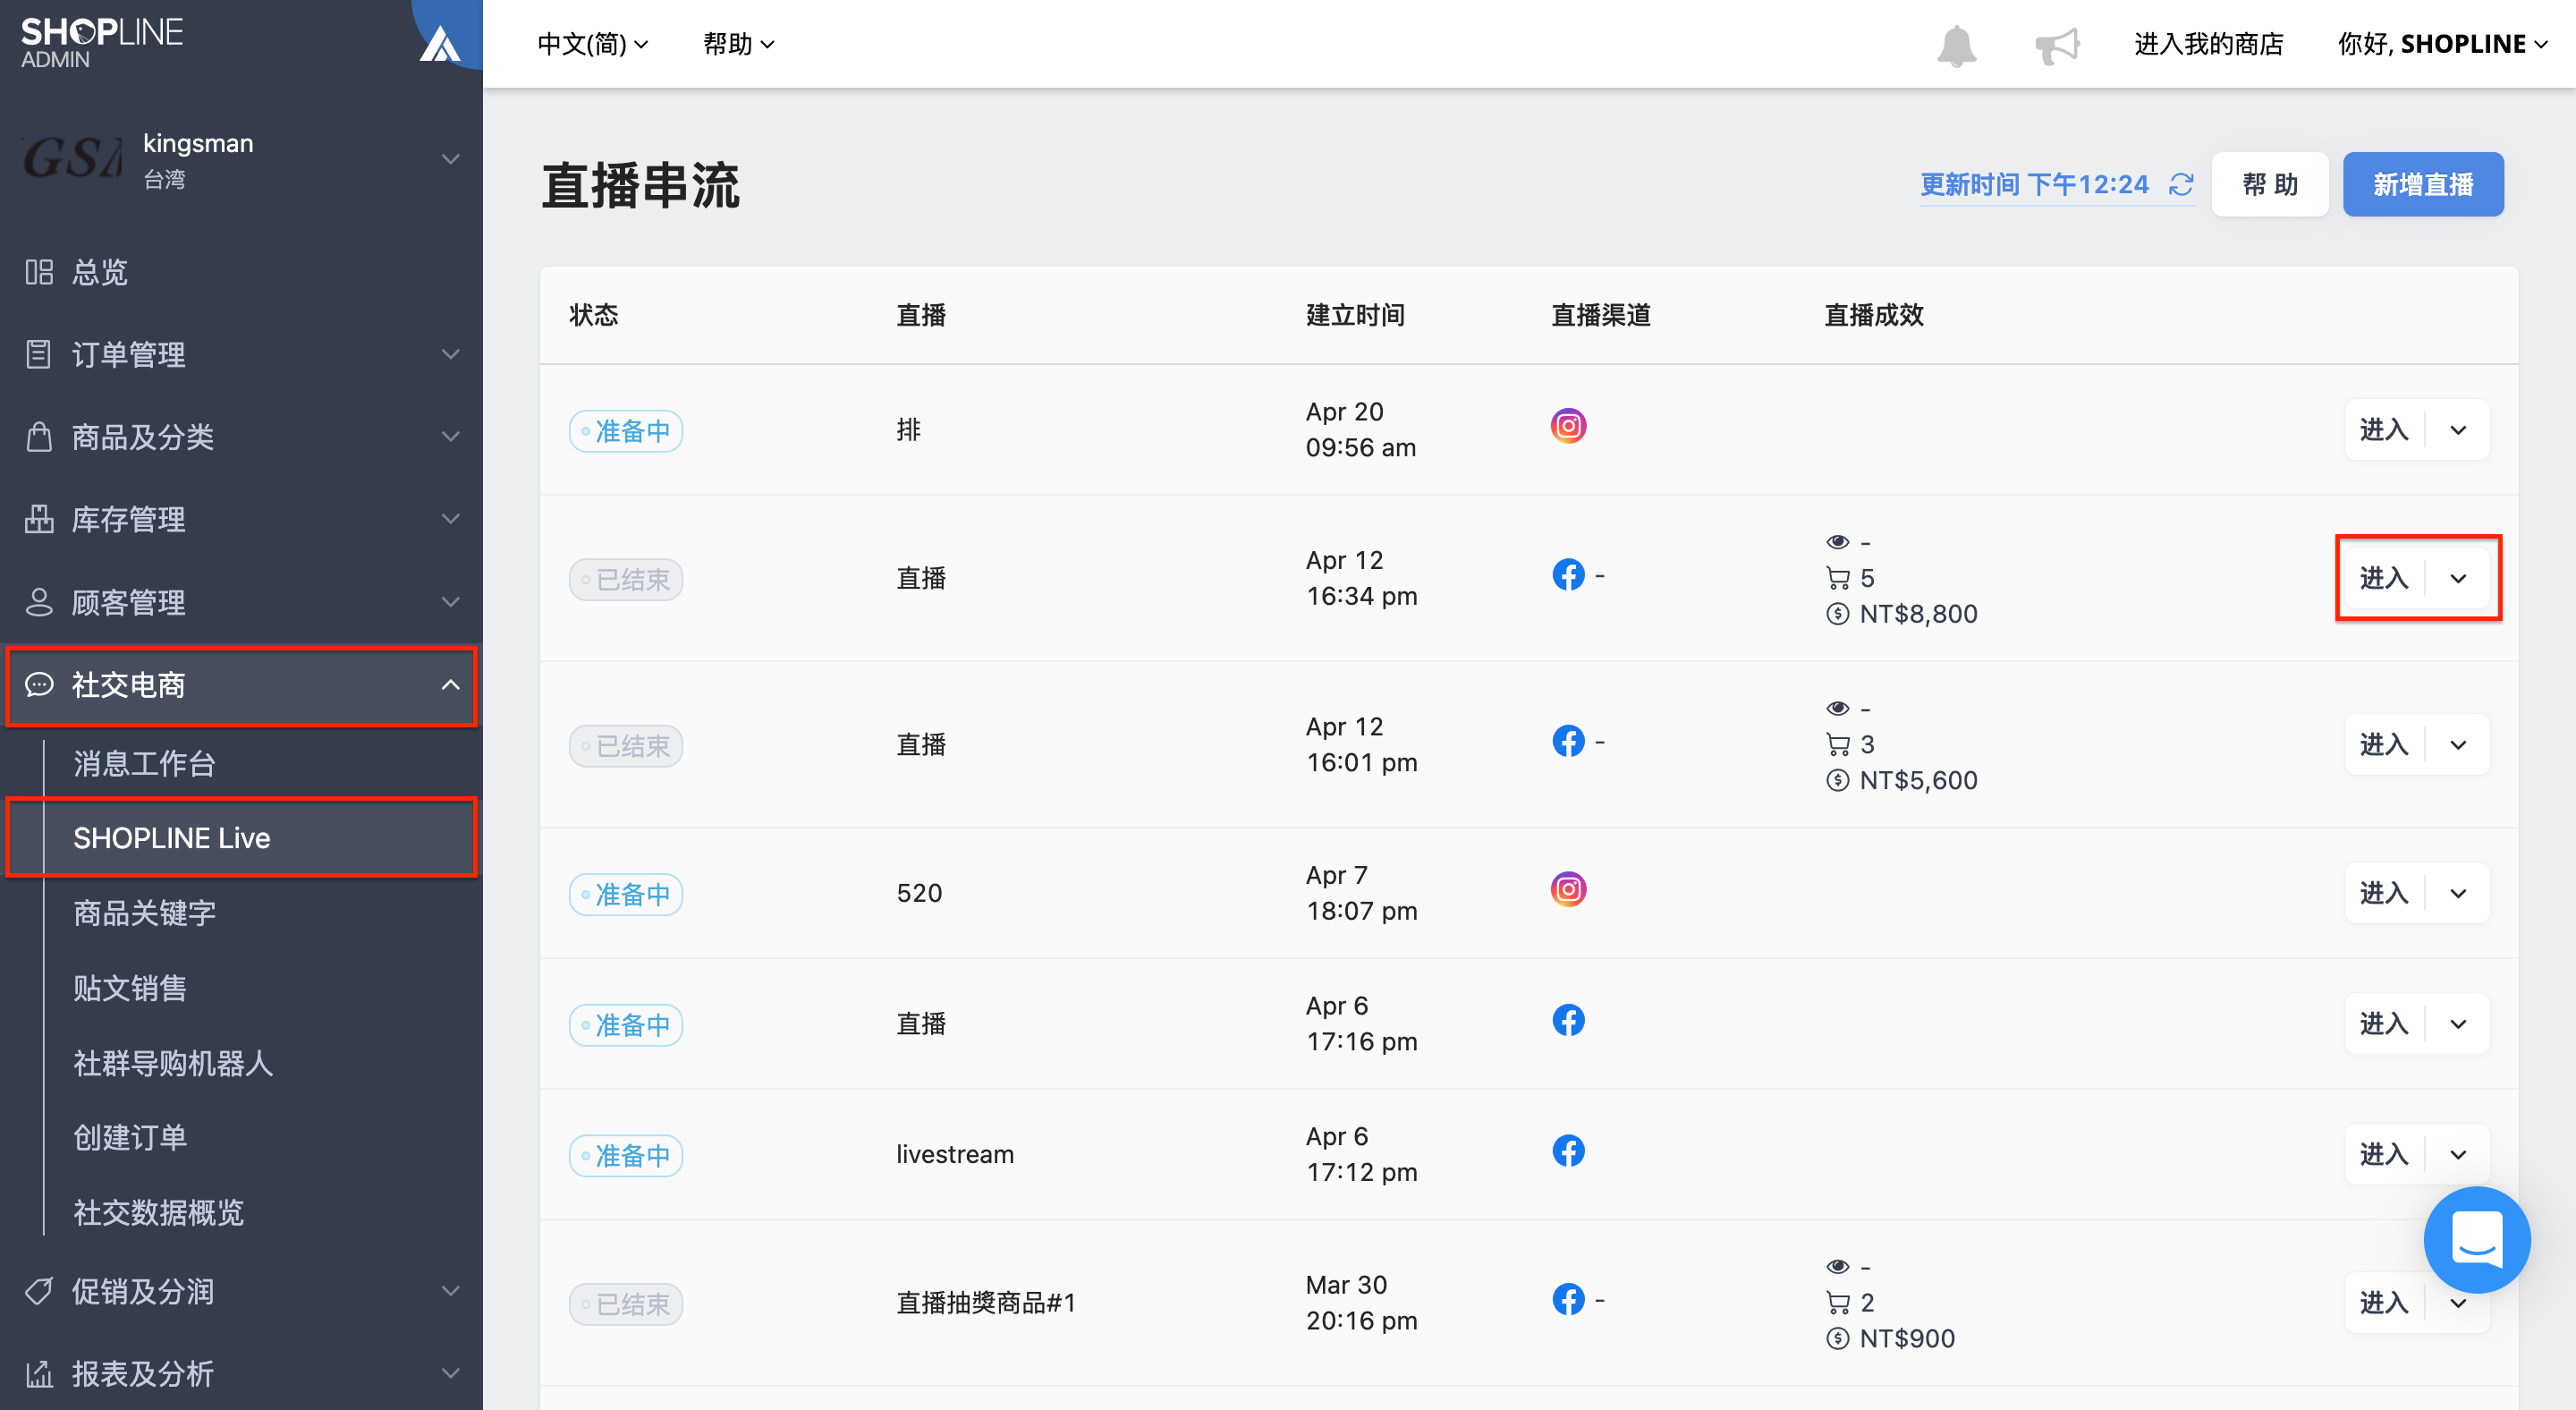Go to 社交数据概览 submenu item

(x=159, y=1213)
